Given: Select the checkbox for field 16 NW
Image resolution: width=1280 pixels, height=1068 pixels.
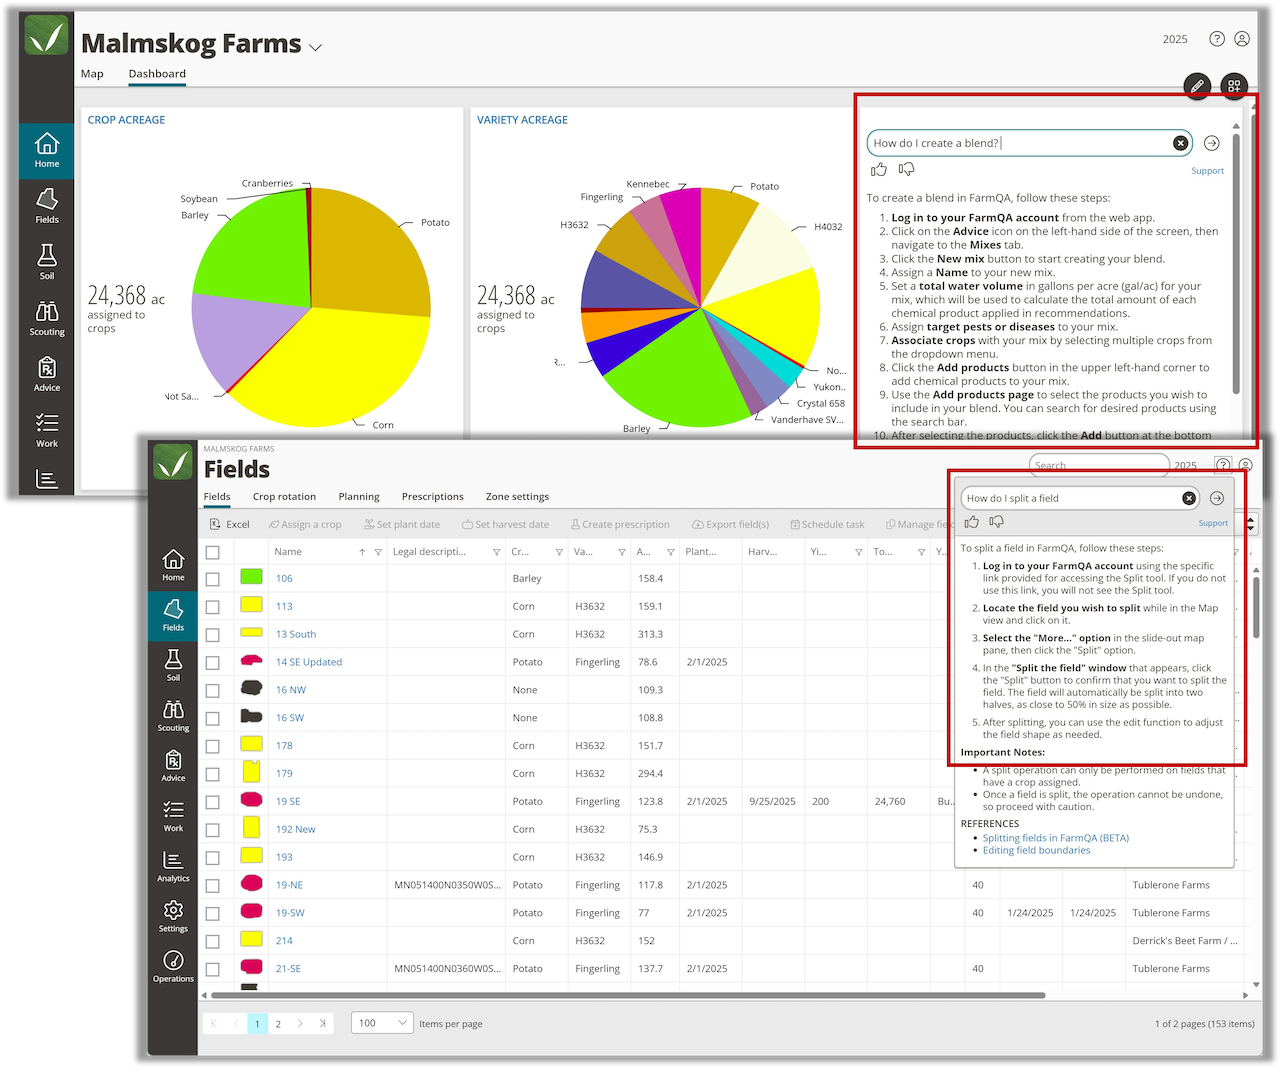Looking at the screenshot, I should coord(212,691).
